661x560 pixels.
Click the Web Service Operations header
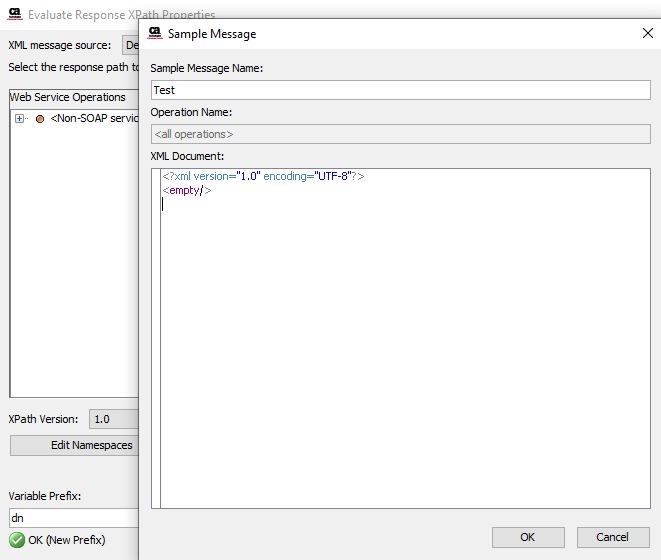point(68,97)
